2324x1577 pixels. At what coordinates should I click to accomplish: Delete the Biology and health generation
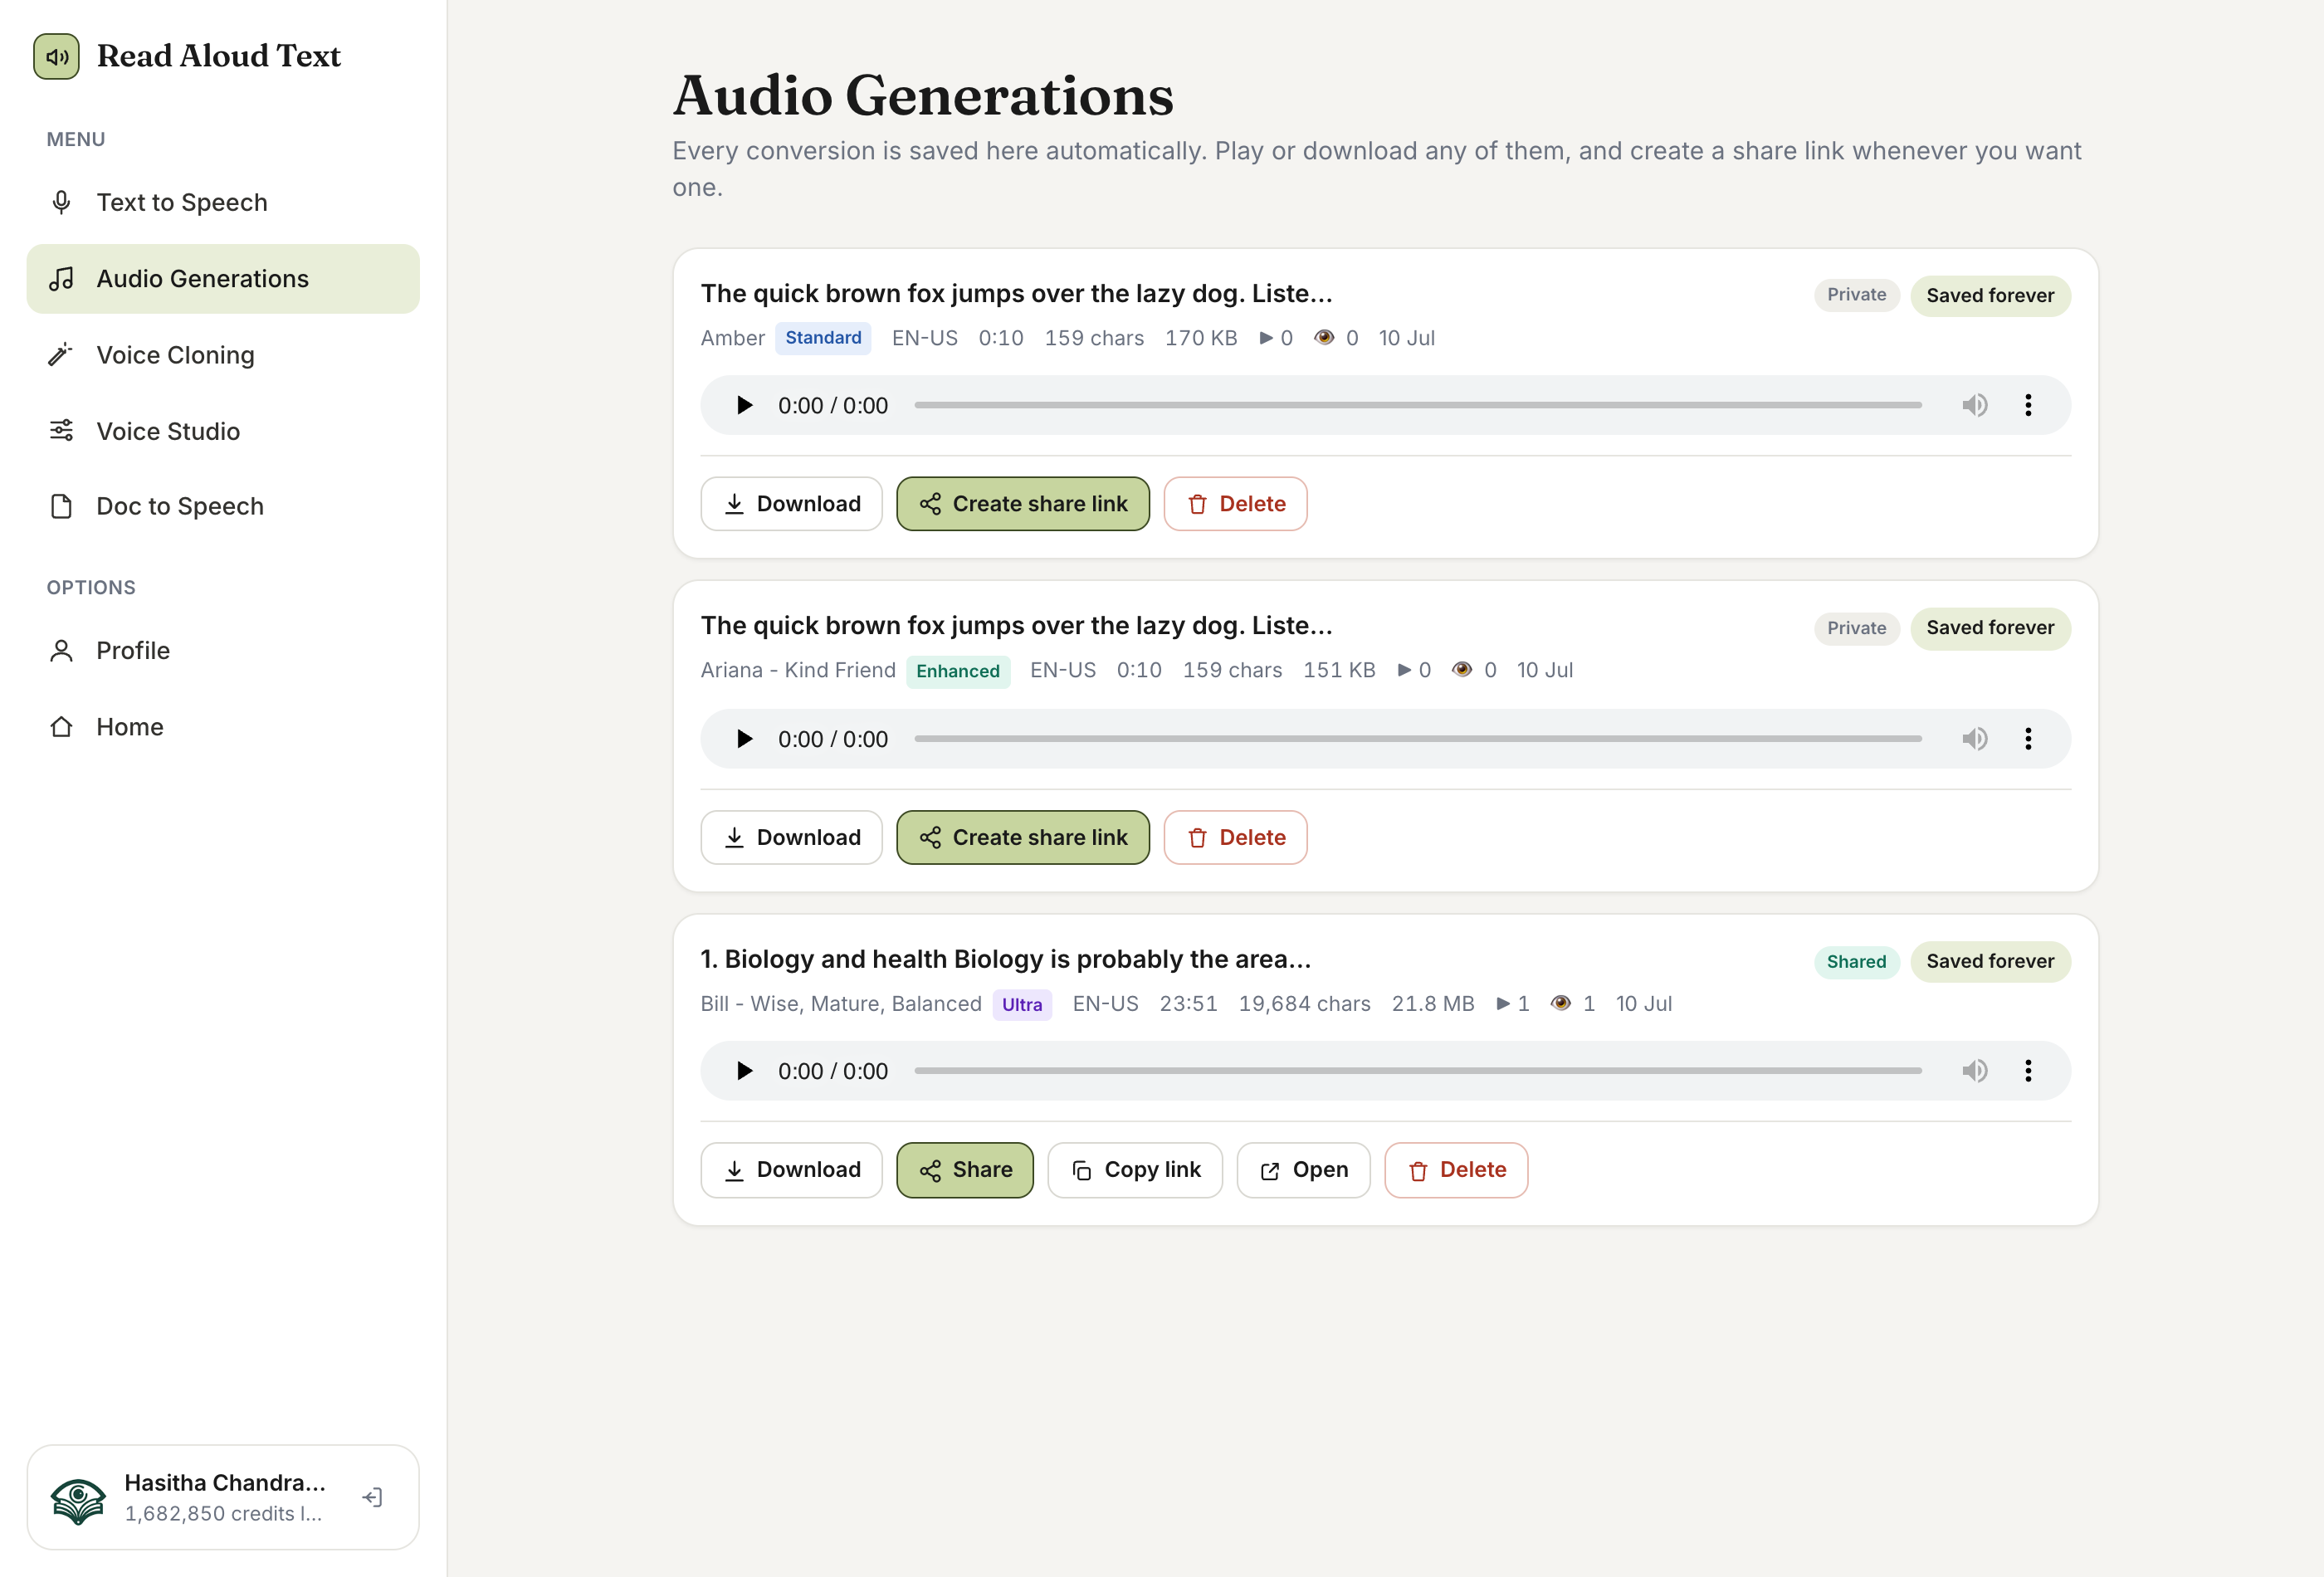1456,1170
